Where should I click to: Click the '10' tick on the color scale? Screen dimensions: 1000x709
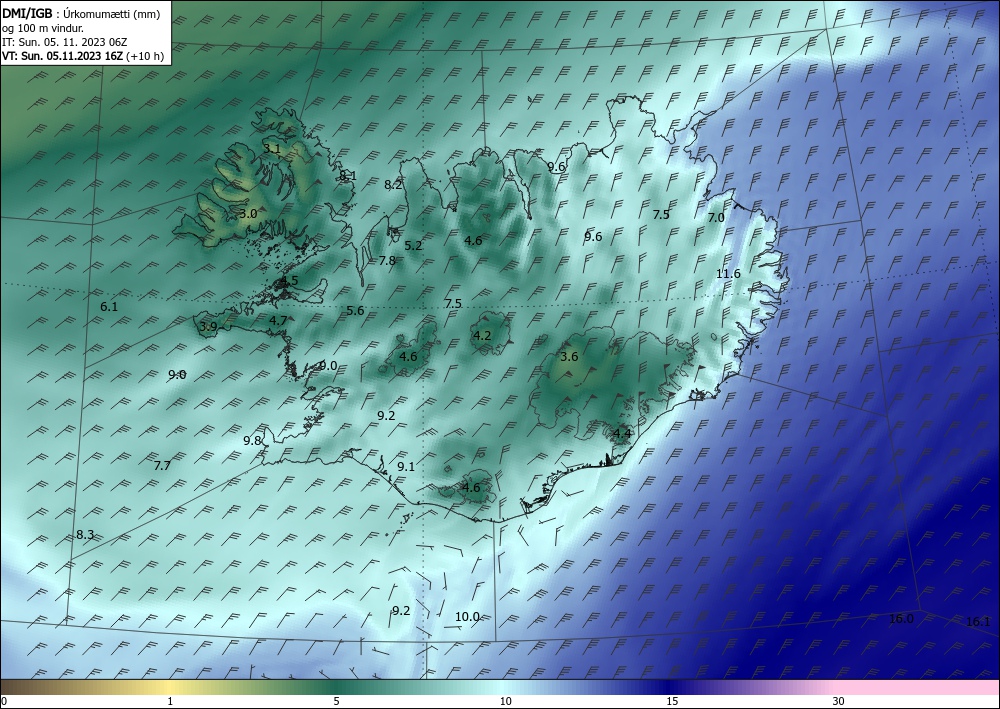506,702
